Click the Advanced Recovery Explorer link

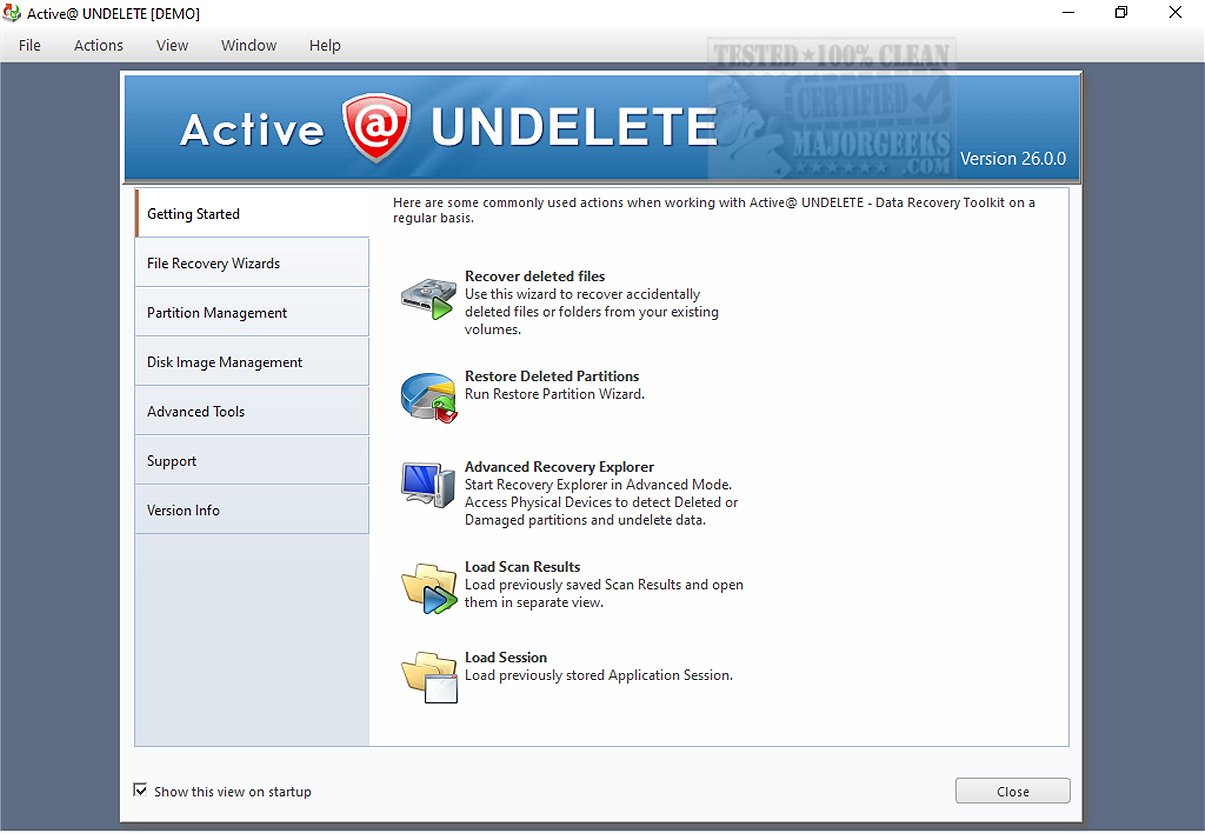(x=559, y=467)
